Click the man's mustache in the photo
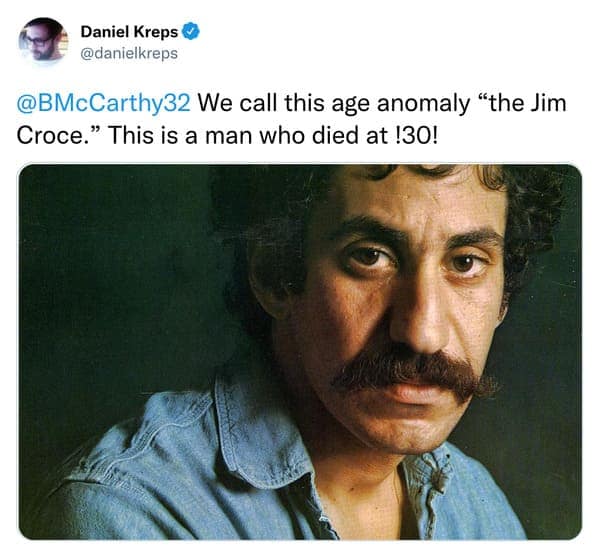 click(x=414, y=372)
